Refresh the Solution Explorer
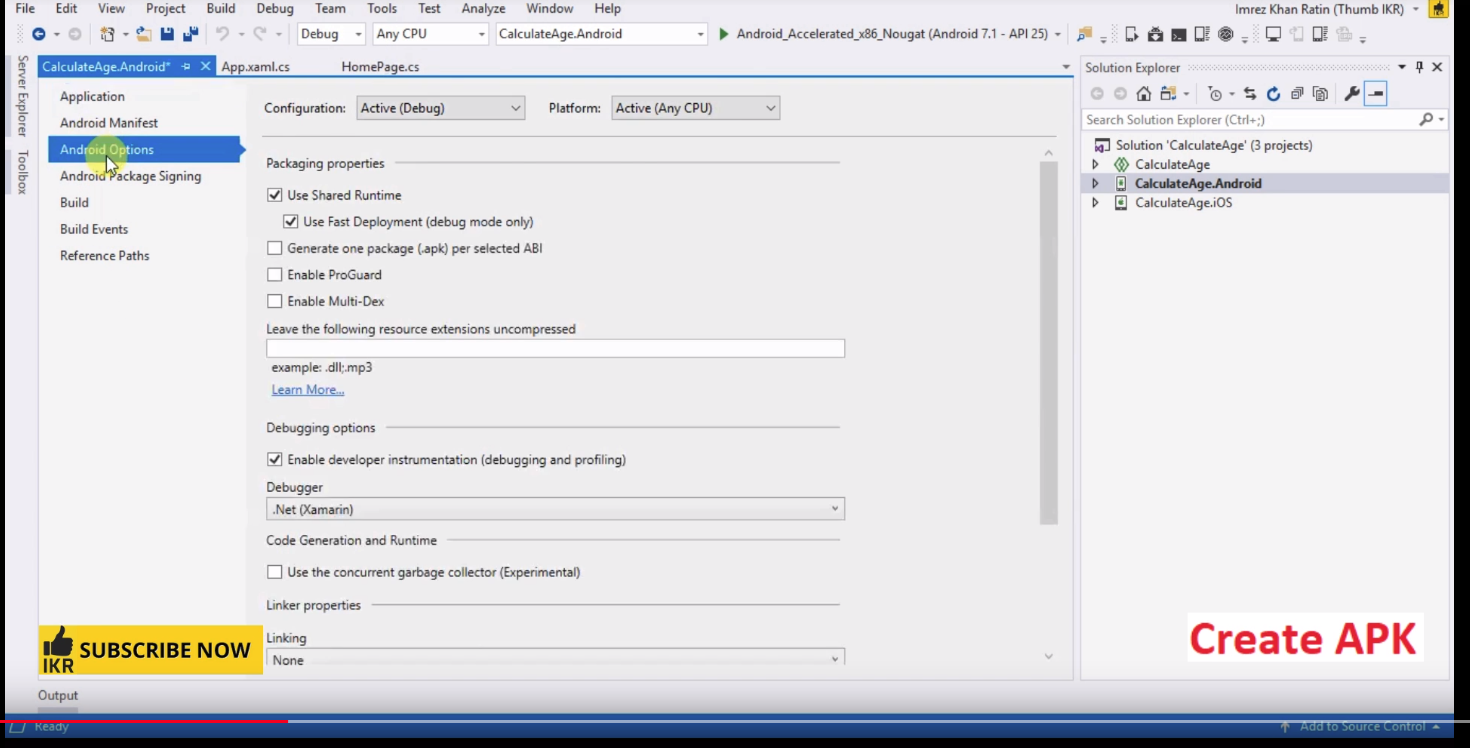Image resolution: width=1470 pixels, height=748 pixels. [1273, 94]
